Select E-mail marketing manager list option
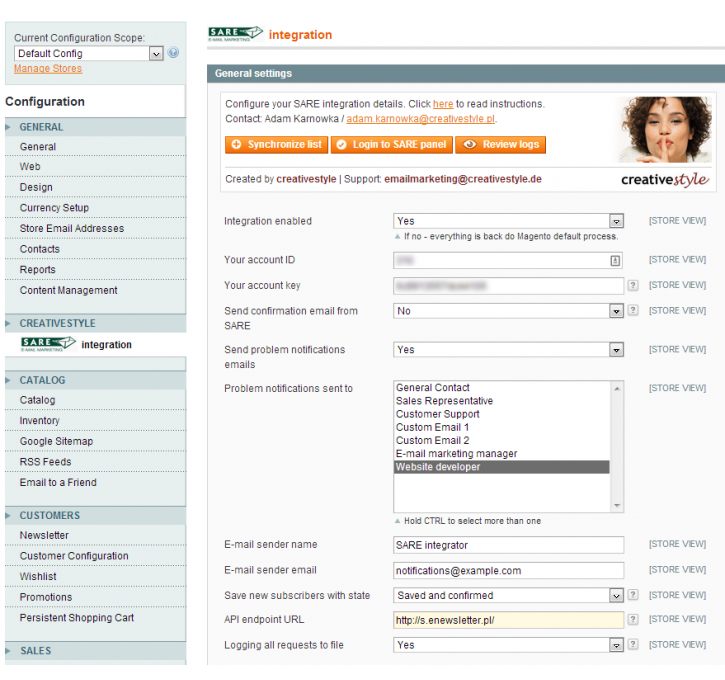 [502, 454]
